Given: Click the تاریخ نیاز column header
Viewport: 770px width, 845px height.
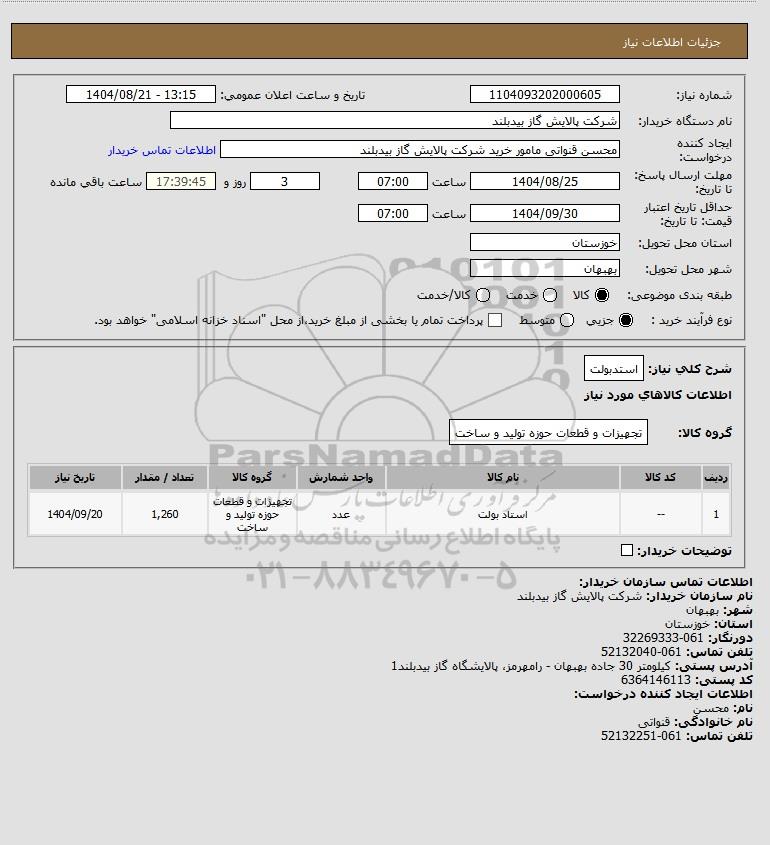Looking at the screenshot, I should point(75,477).
